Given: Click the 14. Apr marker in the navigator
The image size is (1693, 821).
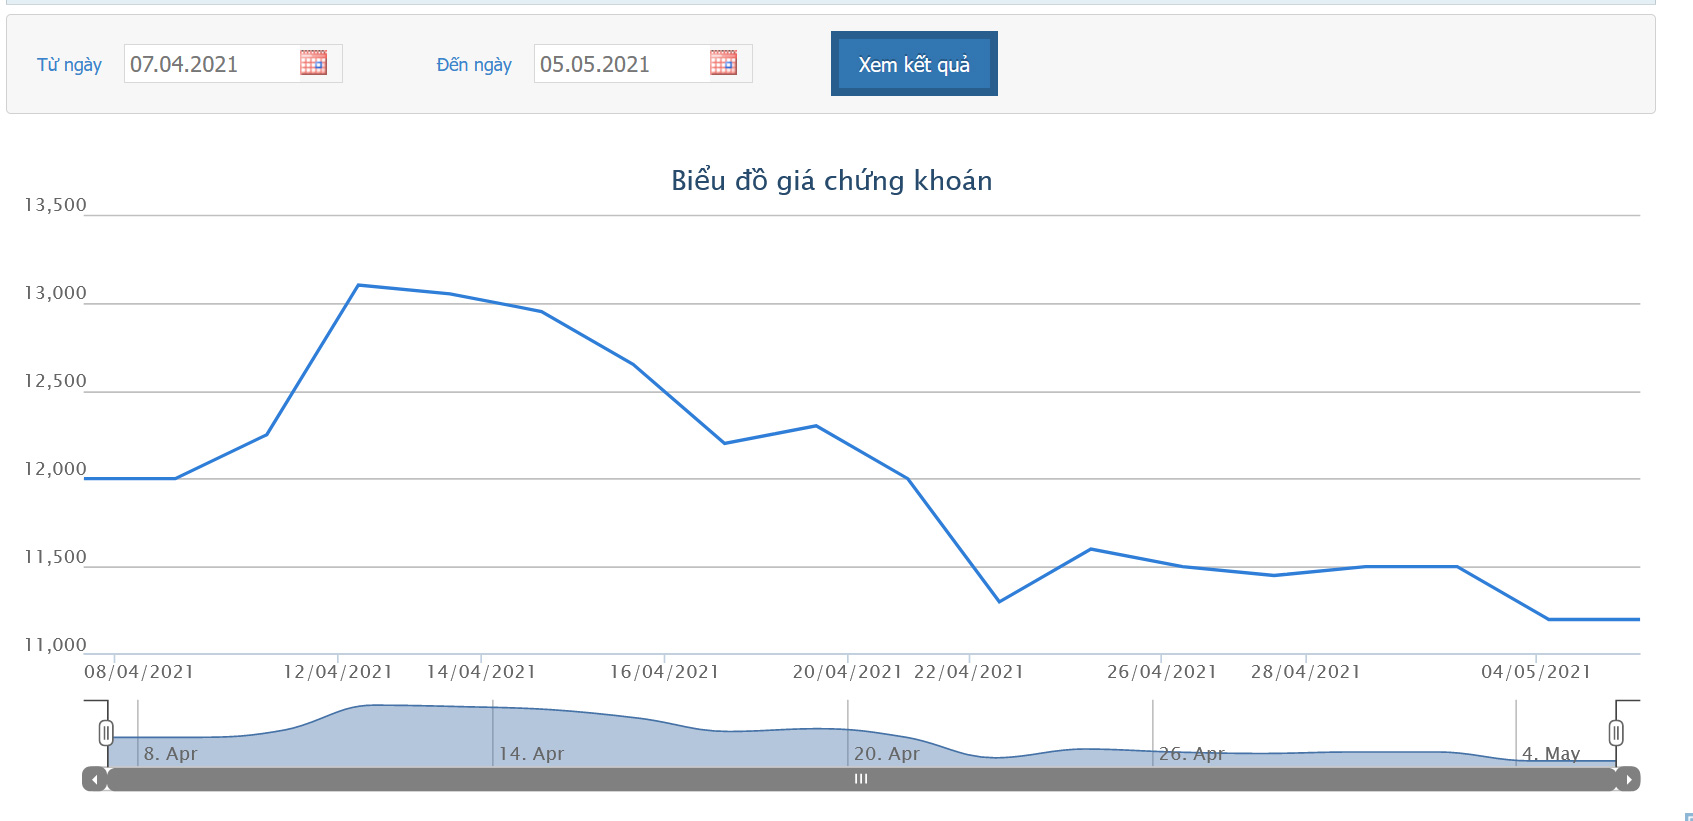Looking at the screenshot, I should pyautogui.click(x=531, y=753).
